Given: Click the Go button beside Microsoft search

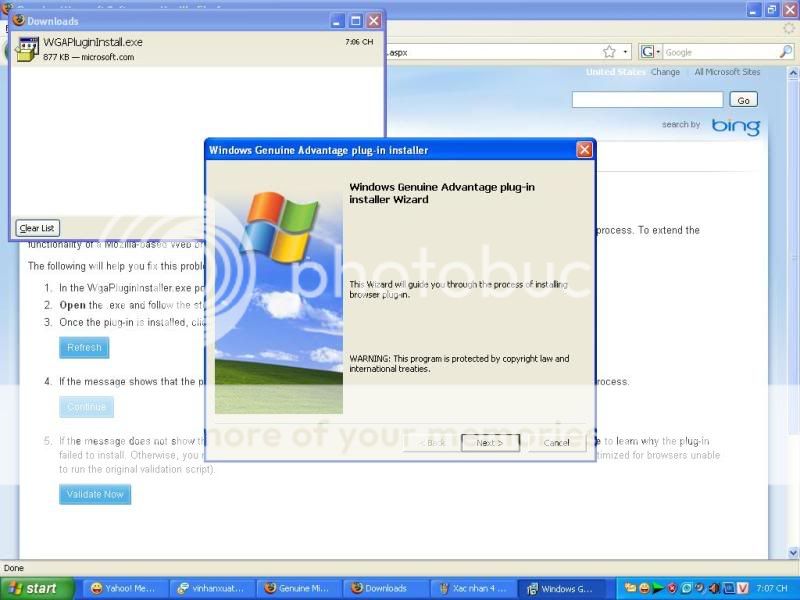Looking at the screenshot, I should coord(743,100).
